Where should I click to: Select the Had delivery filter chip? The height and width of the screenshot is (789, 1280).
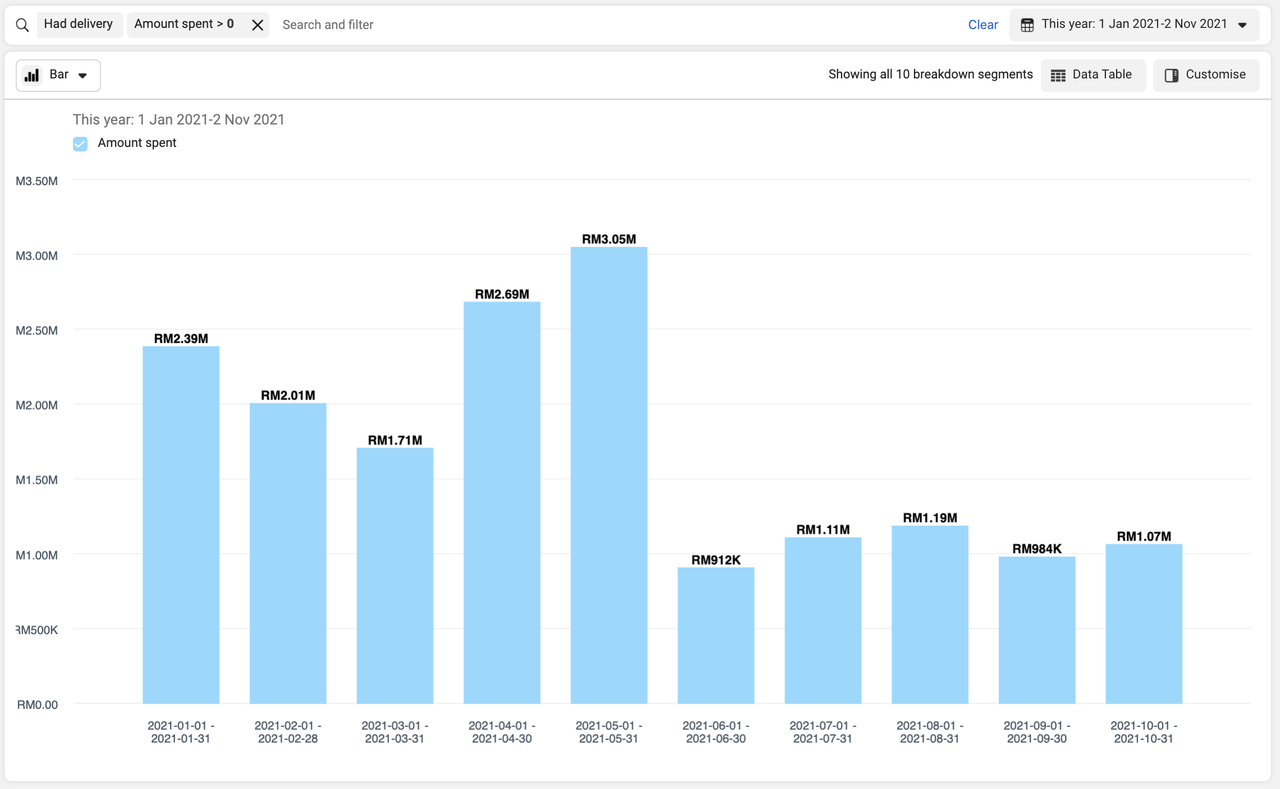(78, 24)
